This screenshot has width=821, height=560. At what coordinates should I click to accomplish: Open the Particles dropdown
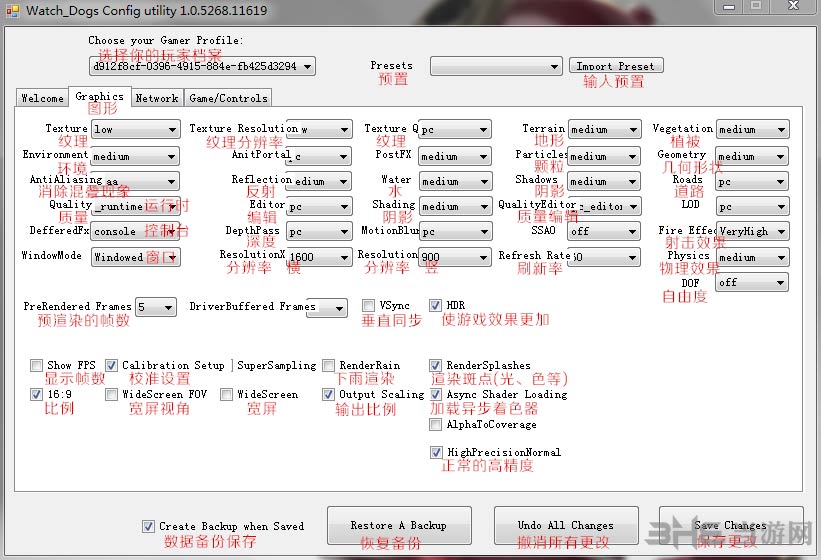(x=604, y=156)
